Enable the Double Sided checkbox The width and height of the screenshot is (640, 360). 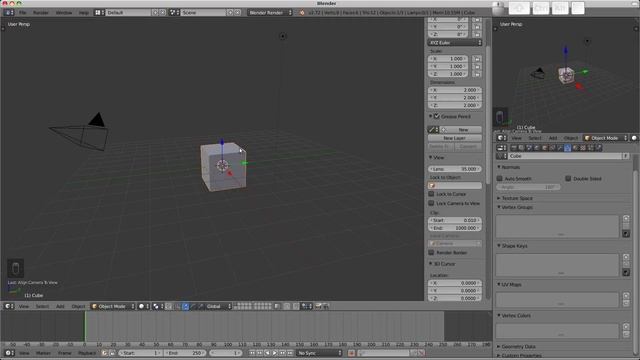tap(568, 178)
